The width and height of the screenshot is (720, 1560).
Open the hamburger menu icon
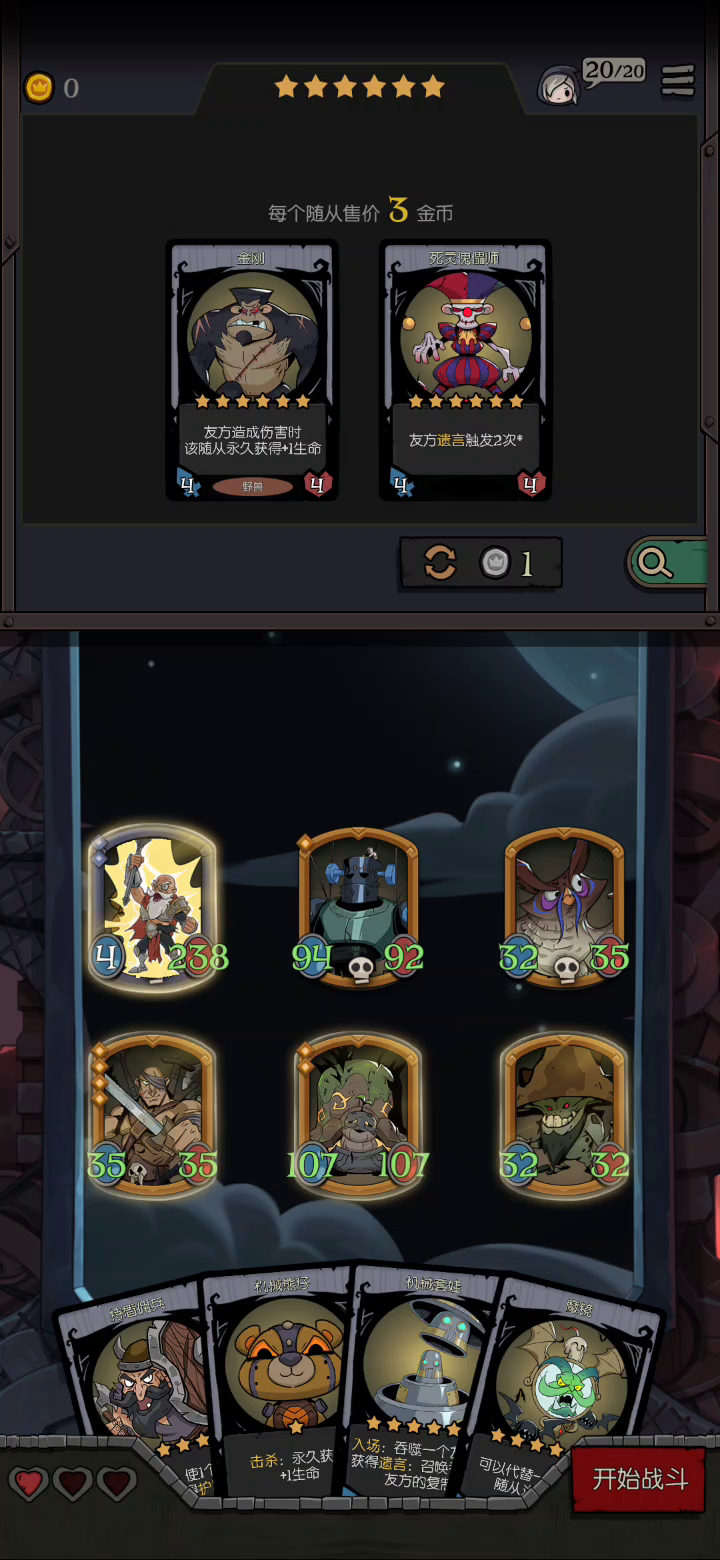tap(678, 82)
